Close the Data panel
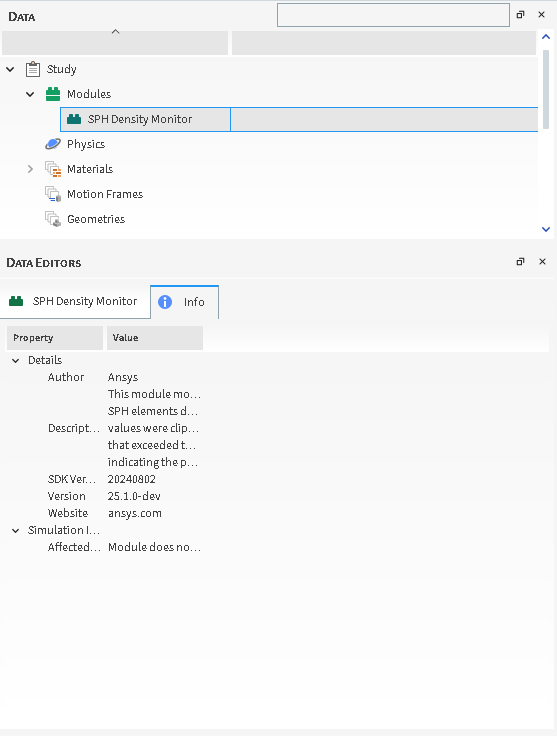This screenshot has width=557, height=736. [x=542, y=15]
